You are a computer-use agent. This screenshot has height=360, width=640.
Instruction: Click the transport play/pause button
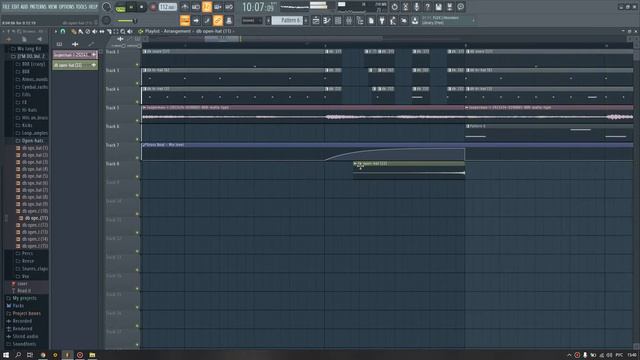tap(131, 7)
